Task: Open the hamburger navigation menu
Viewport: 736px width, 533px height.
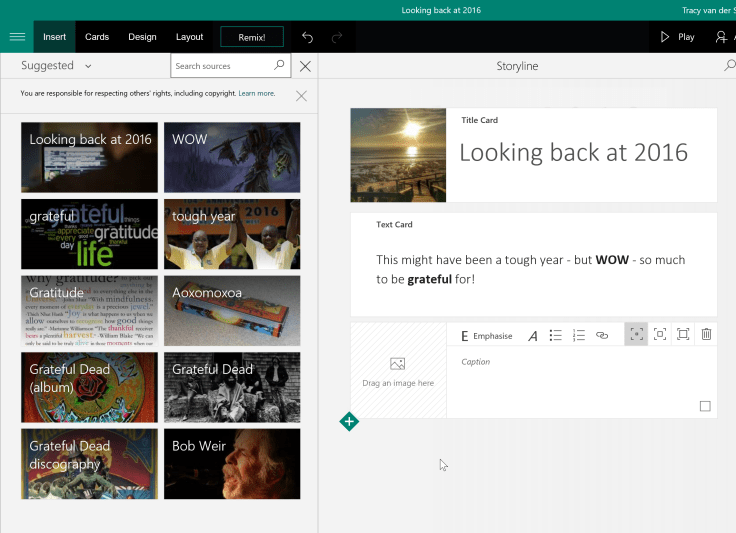Action: coord(16,37)
